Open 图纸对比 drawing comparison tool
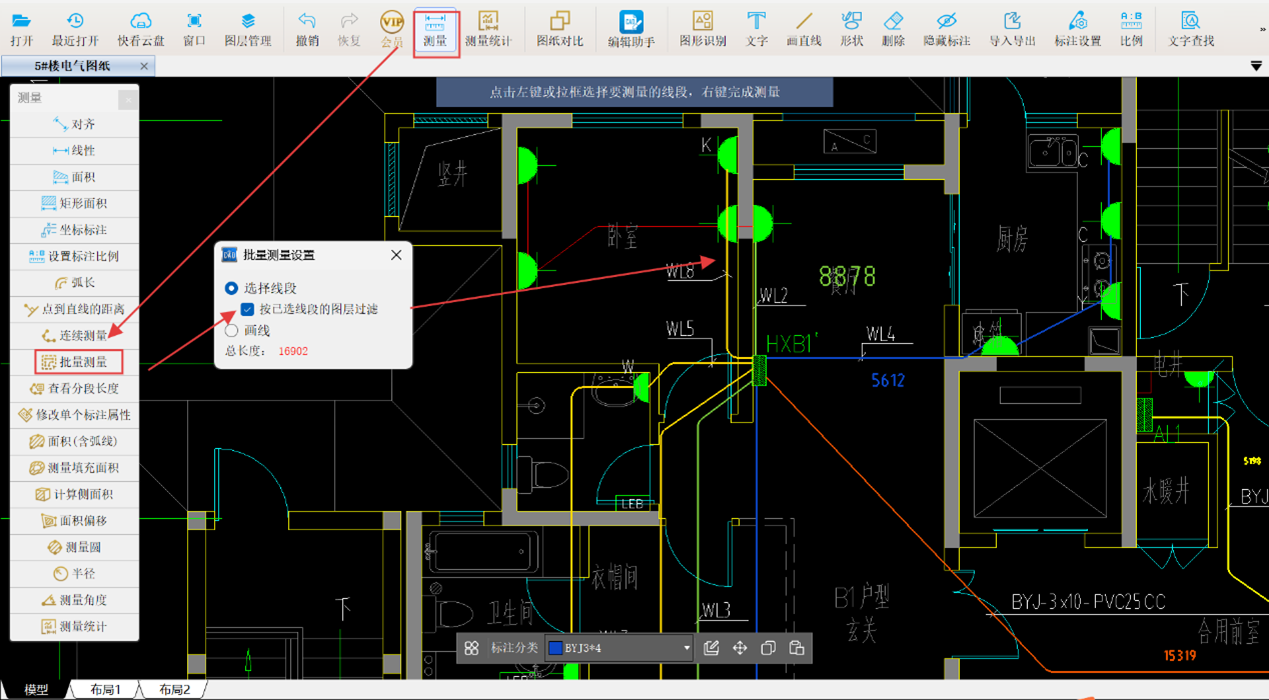The height and width of the screenshot is (700, 1269). 559,29
